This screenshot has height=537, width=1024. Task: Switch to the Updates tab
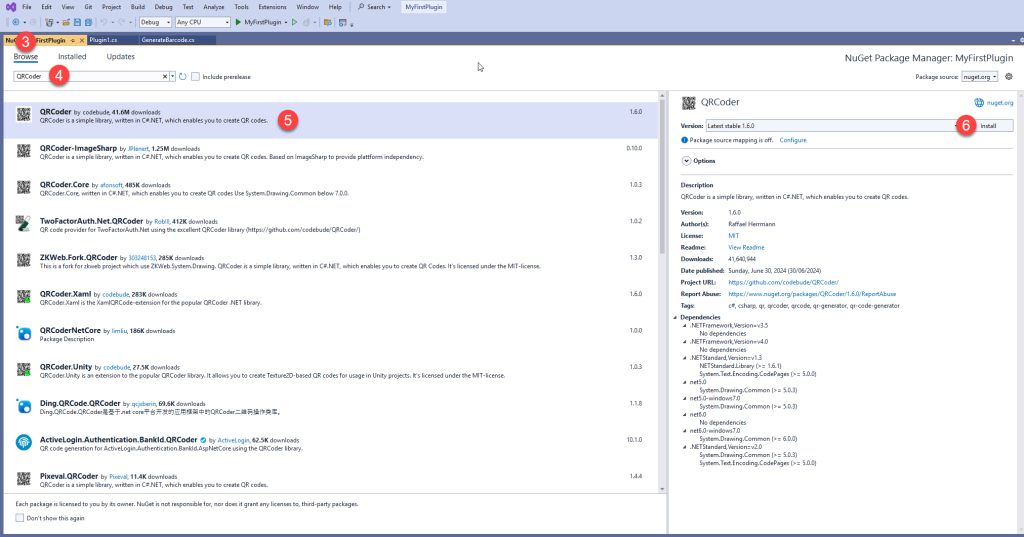(120, 57)
